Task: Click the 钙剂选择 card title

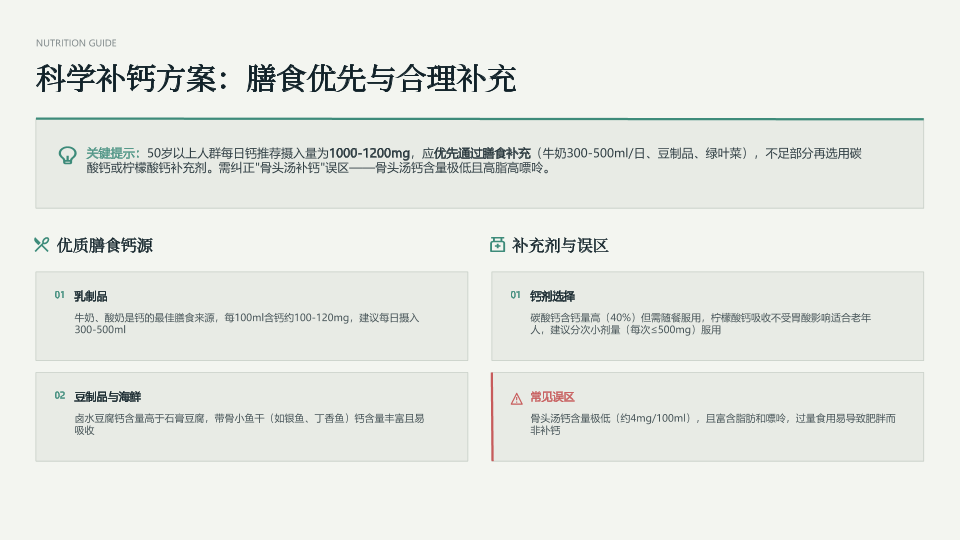Action: pyautogui.click(x=552, y=296)
